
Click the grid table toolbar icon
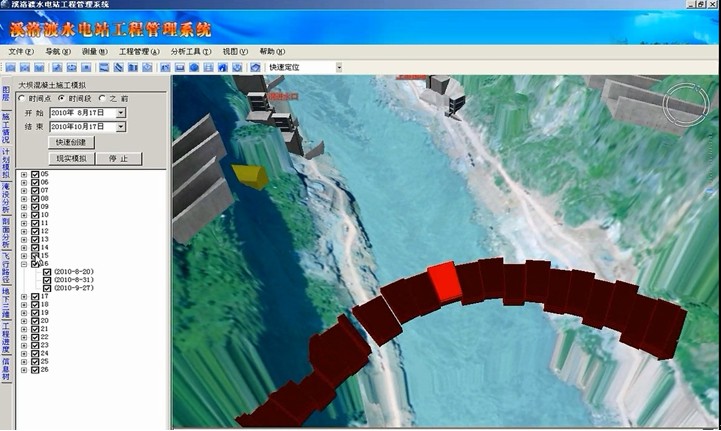point(208,68)
